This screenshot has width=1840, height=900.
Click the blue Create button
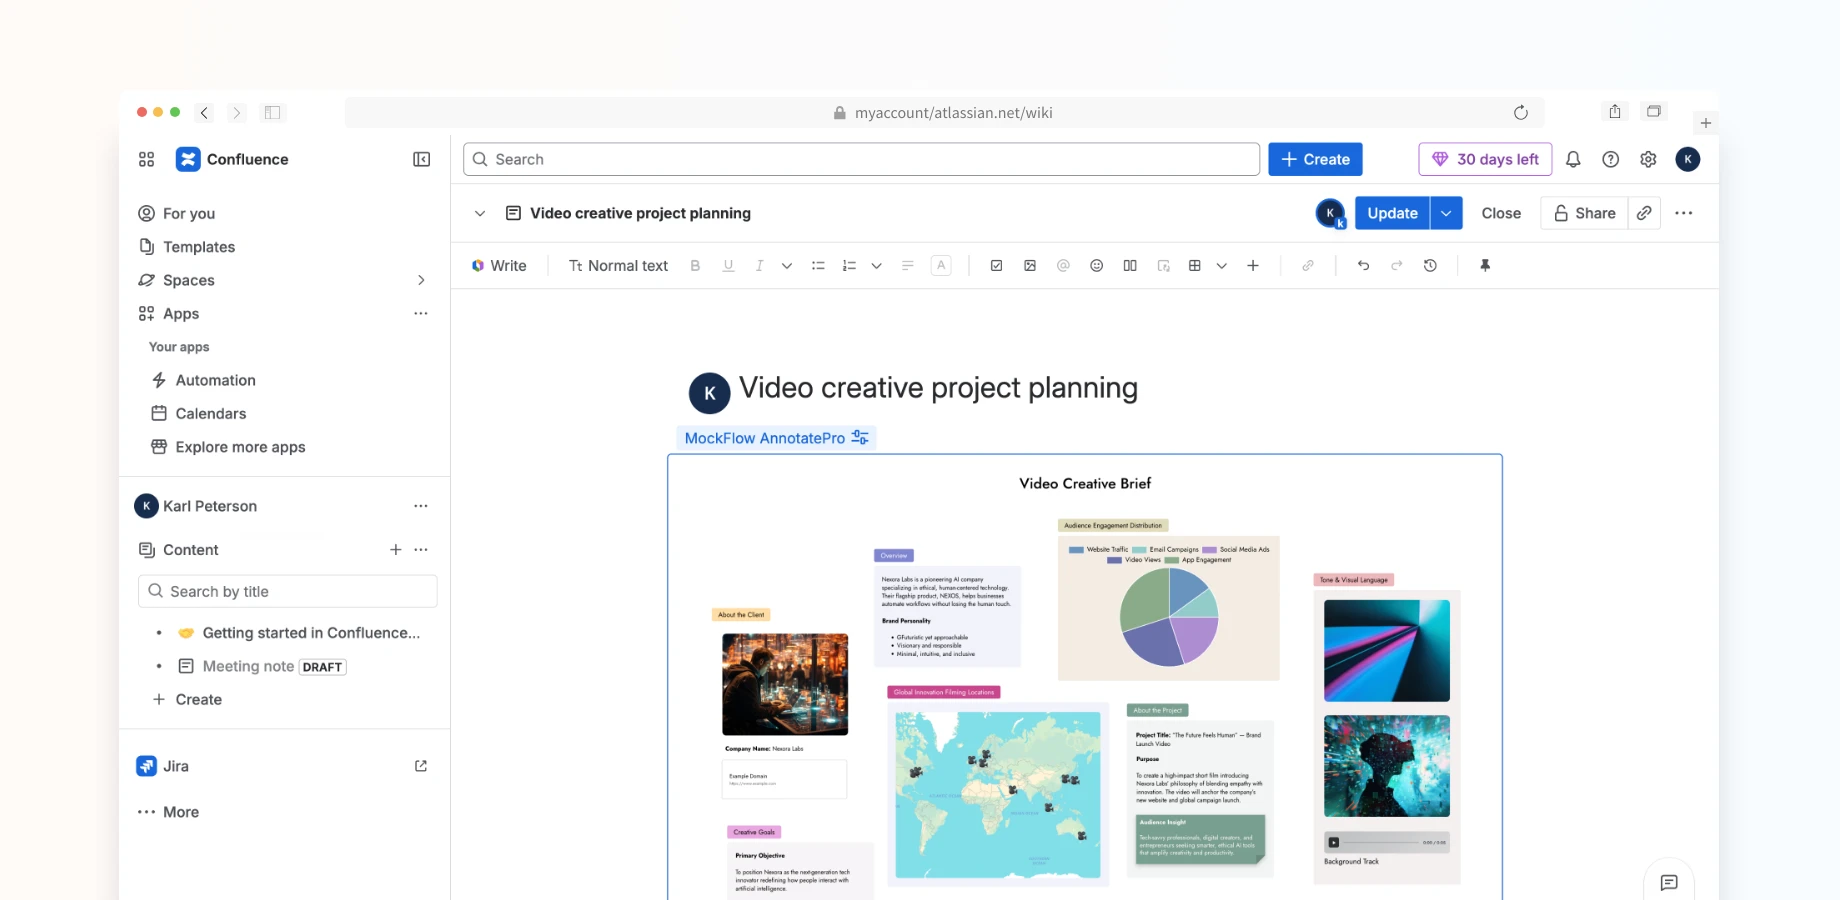click(1315, 159)
